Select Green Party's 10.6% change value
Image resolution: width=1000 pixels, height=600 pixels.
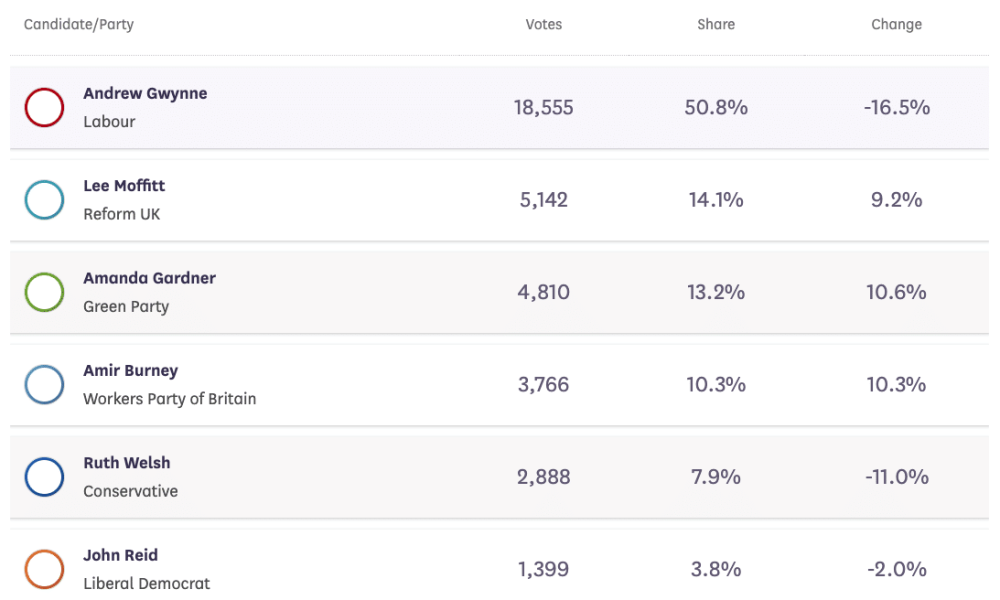tap(896, 292)
